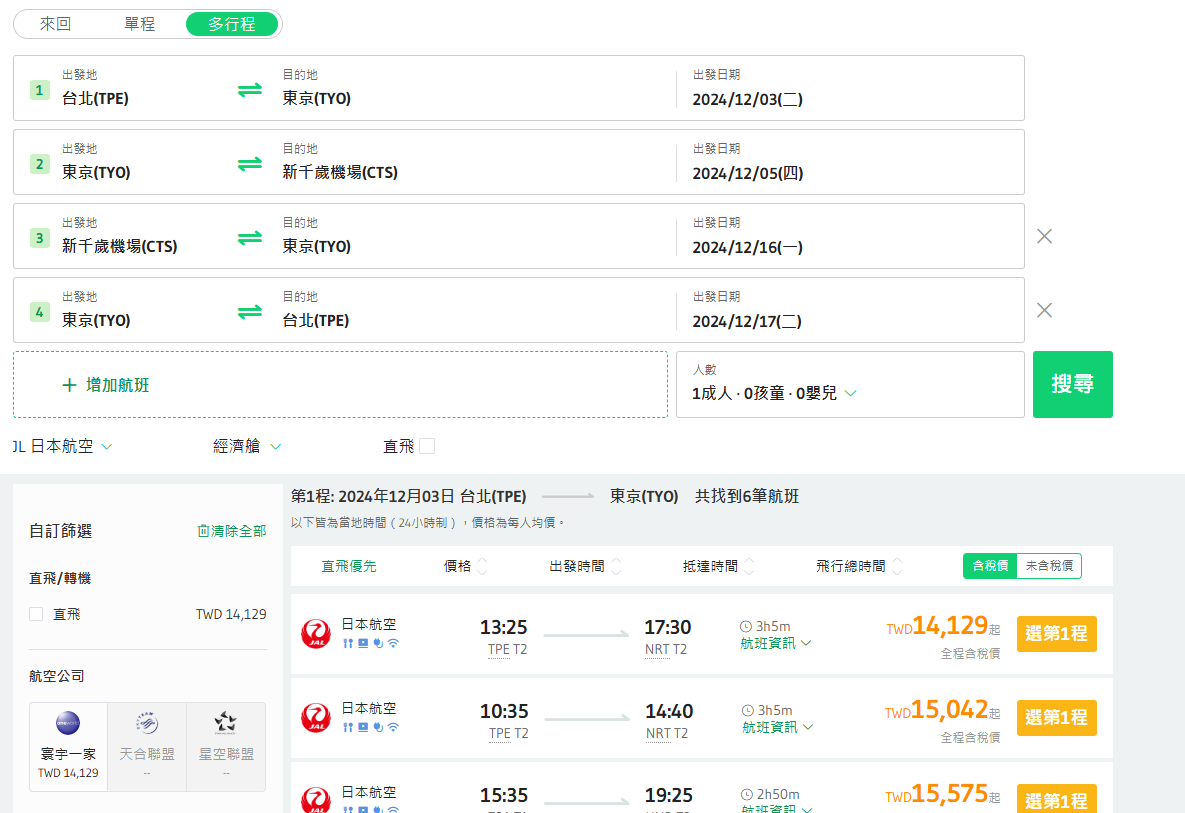This screenshot has height=813, width=1185.
Task: Remove flight leg 4 with X icon
Action: click(1044, 311)
